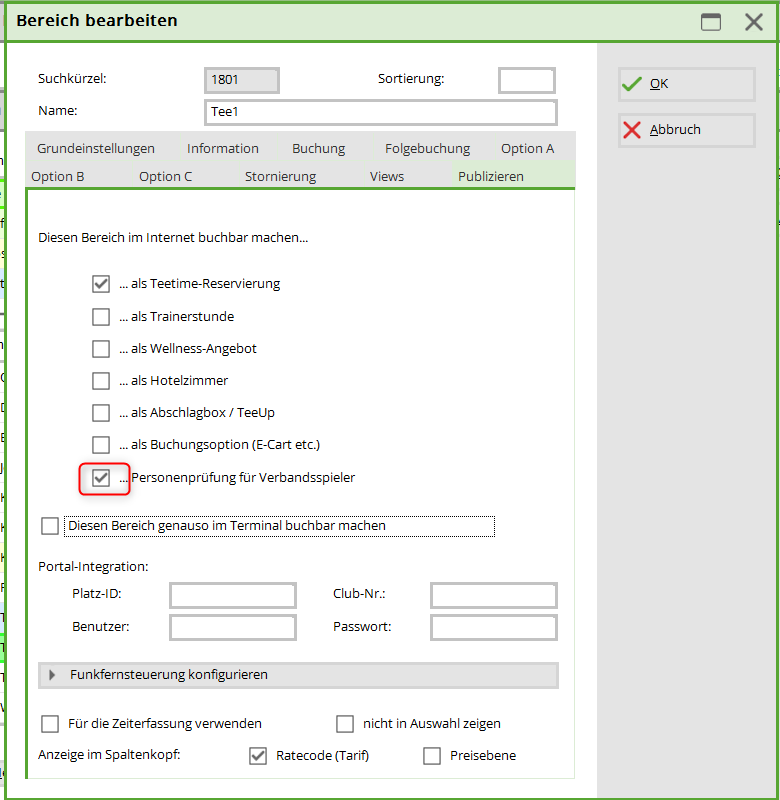Open the Stornierung tab

[280, 177]
